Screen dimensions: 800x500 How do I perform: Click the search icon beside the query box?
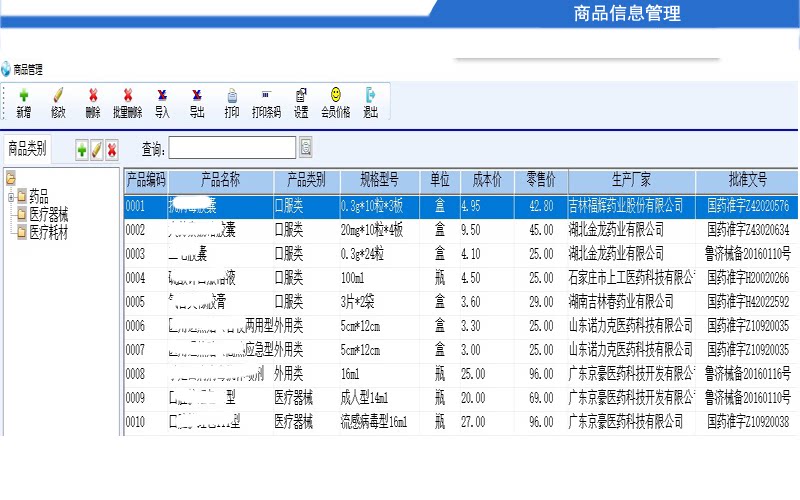click(x=306, y=147)
